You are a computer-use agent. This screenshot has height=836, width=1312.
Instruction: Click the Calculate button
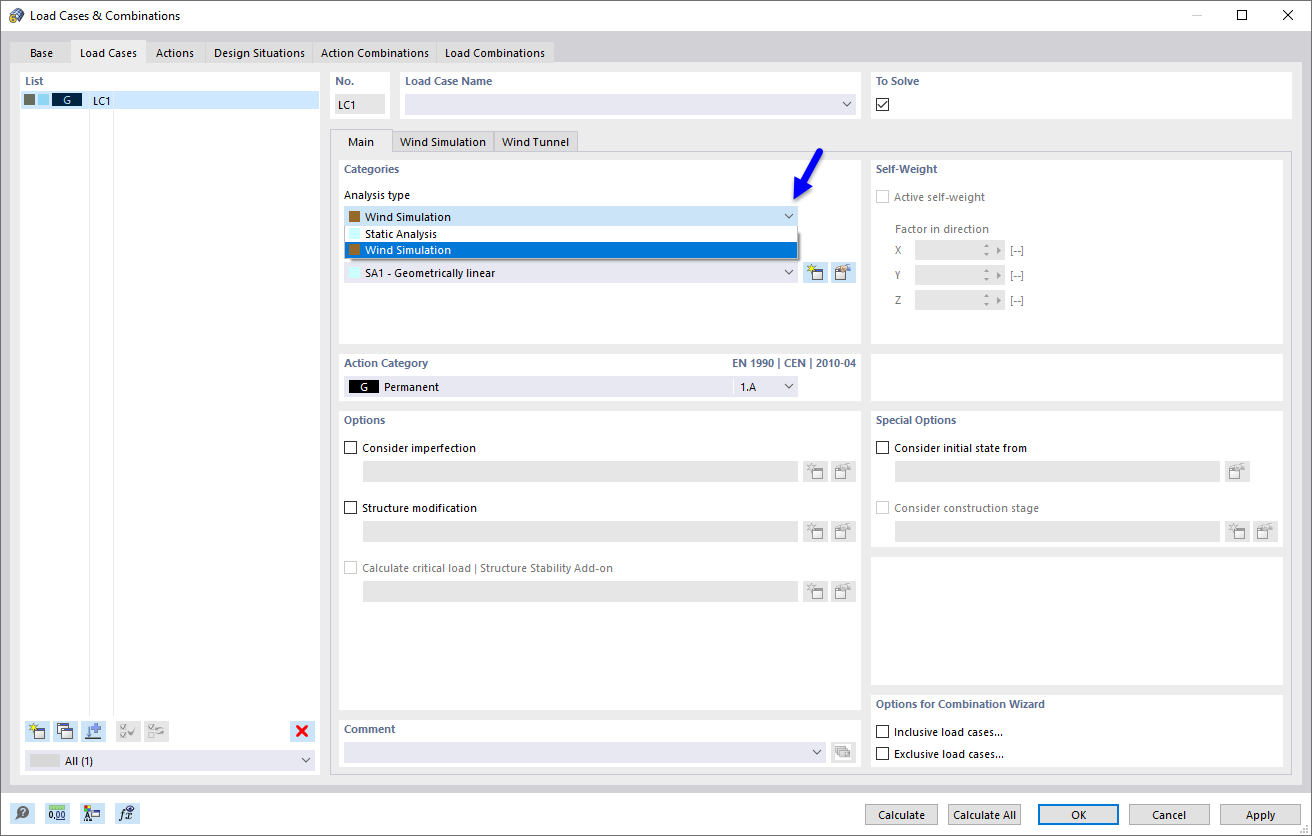[902, 814]
